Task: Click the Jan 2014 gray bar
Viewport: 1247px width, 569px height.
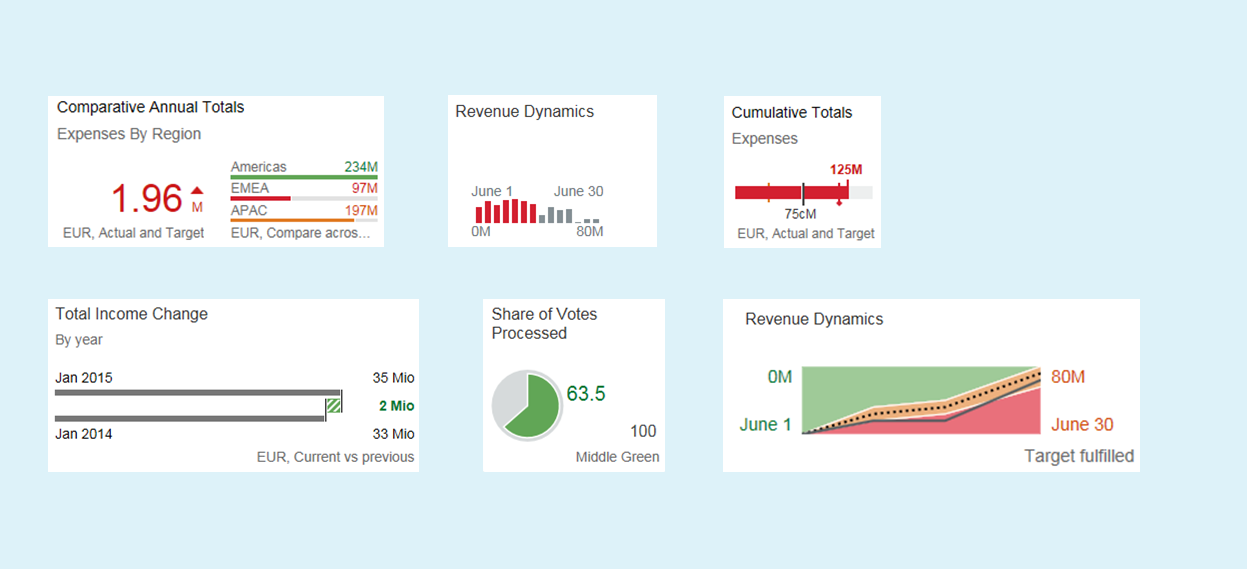Action: (x=189, y=418)
